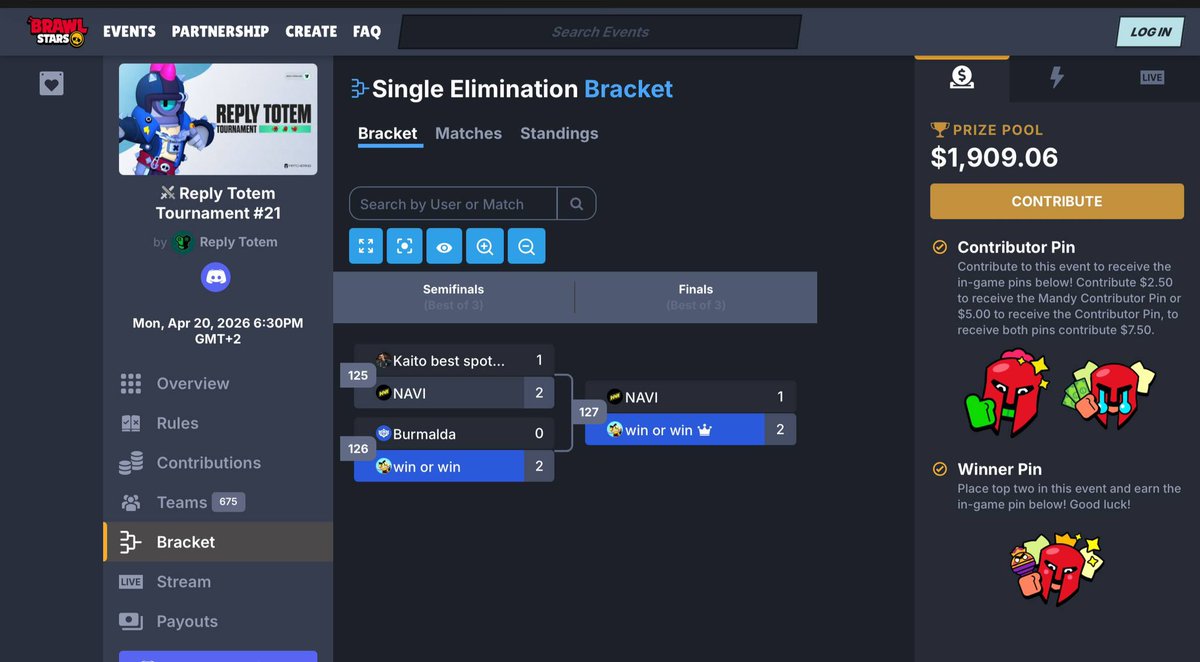Click the Finals round header
Screen dimensions: 1200x662
[x=696, y=297]
